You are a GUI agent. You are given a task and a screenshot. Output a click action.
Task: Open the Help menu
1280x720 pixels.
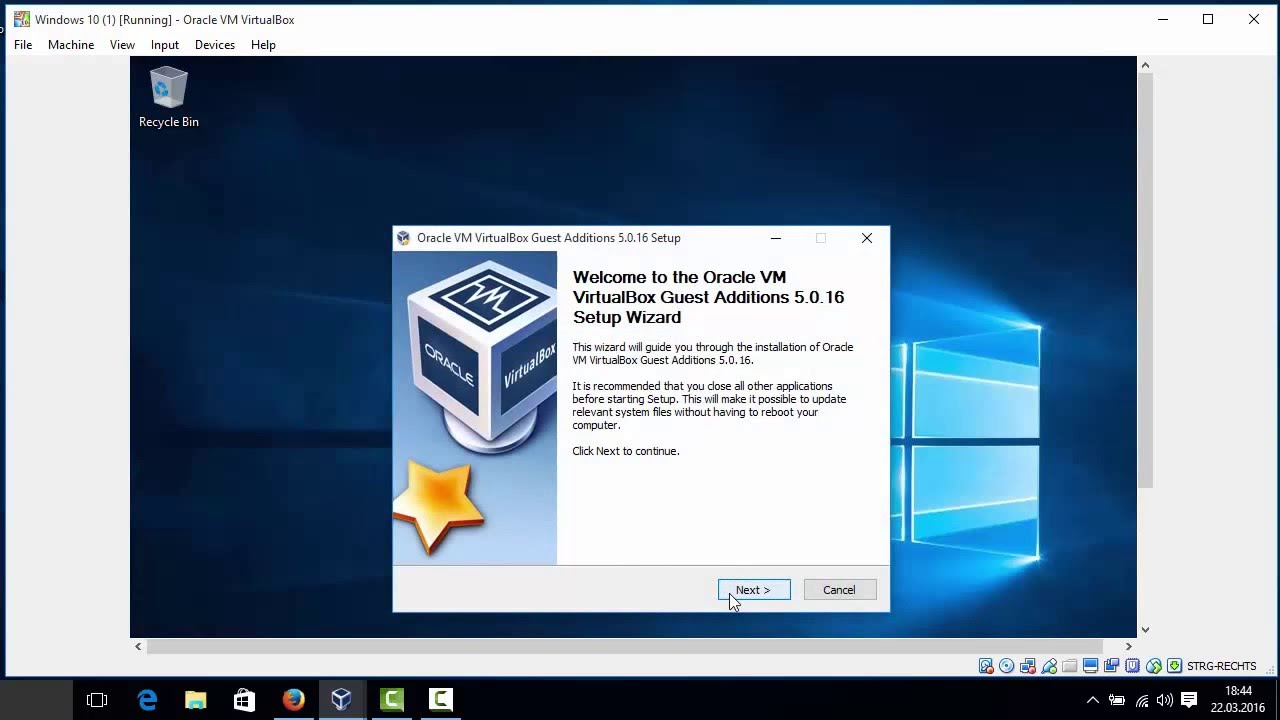263,45
